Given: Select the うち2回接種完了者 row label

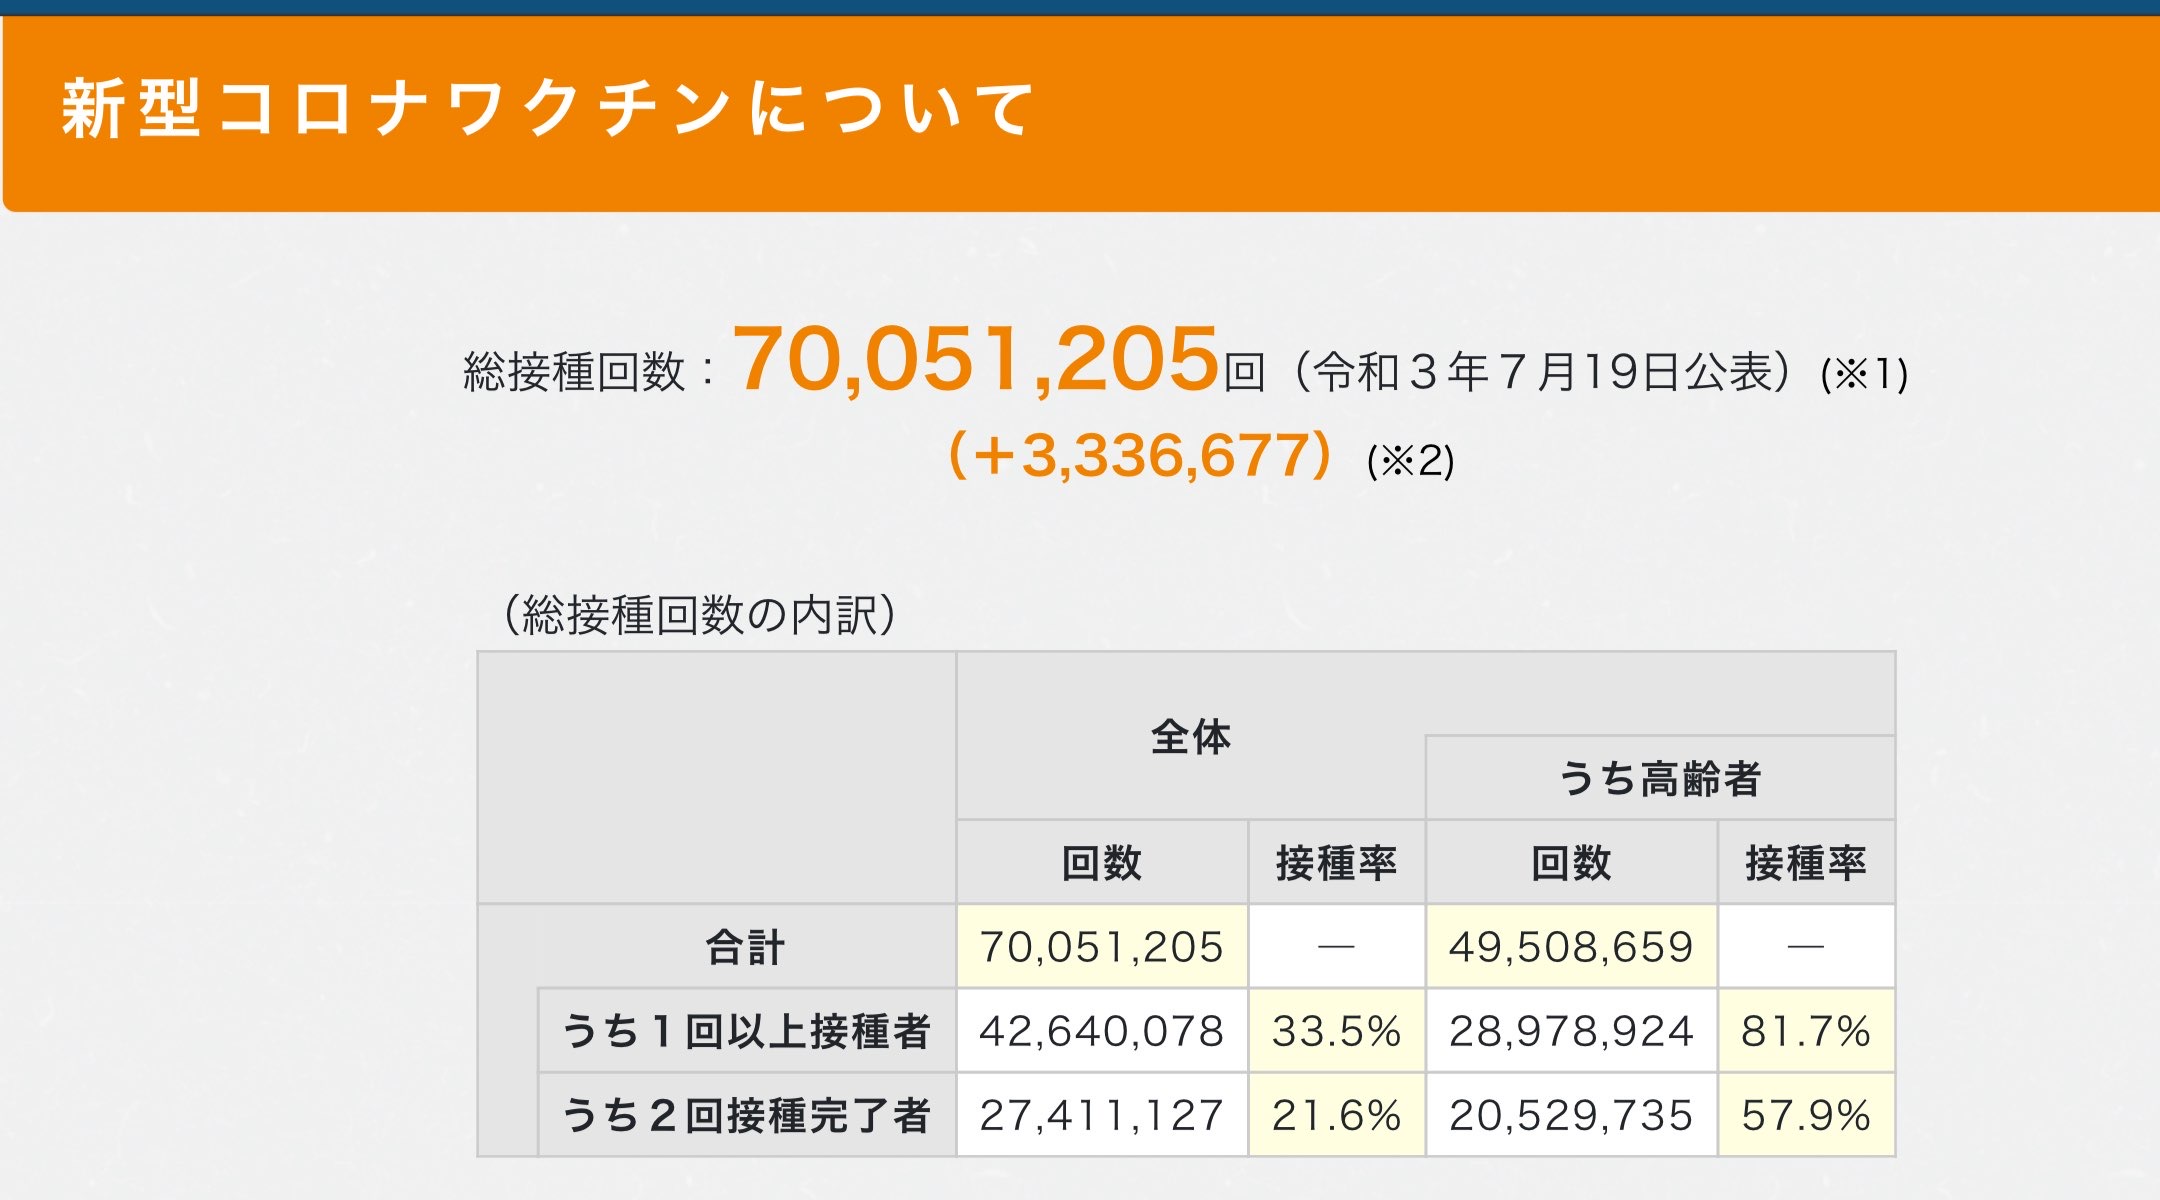Looking at the screenshot, I should click(746, 1115).
